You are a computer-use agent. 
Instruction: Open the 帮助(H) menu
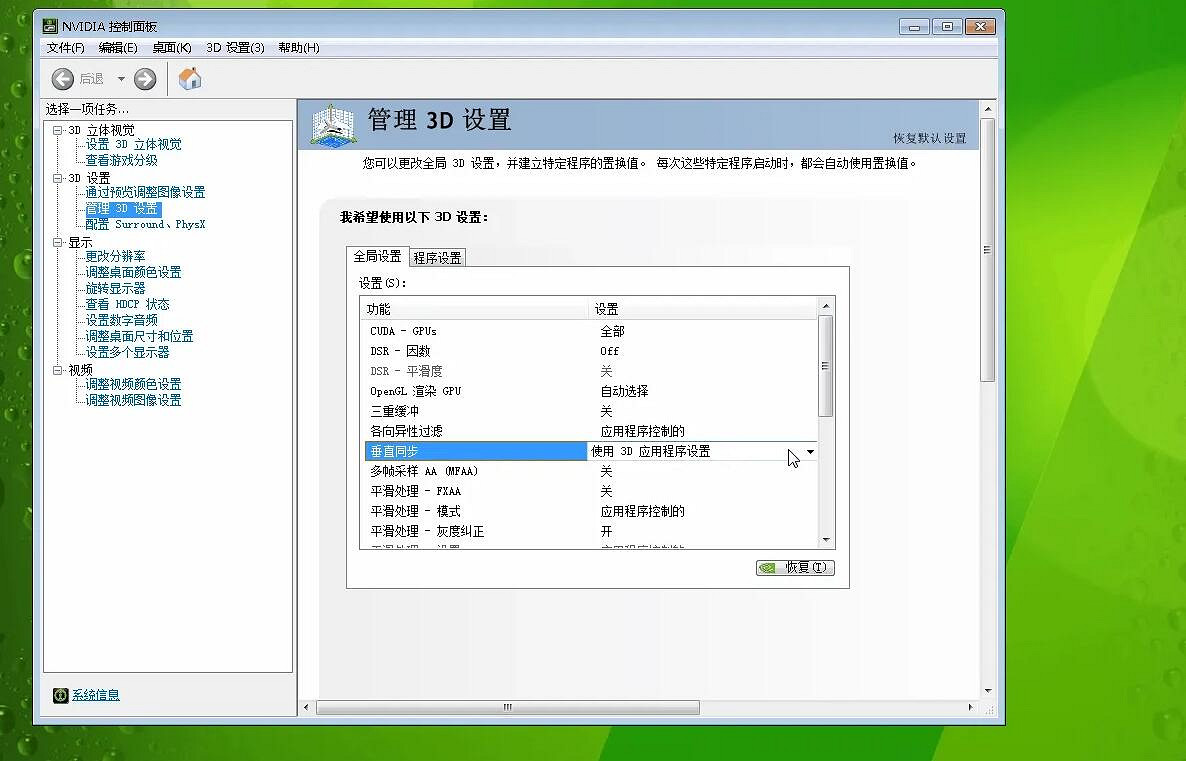click(296, 47)
